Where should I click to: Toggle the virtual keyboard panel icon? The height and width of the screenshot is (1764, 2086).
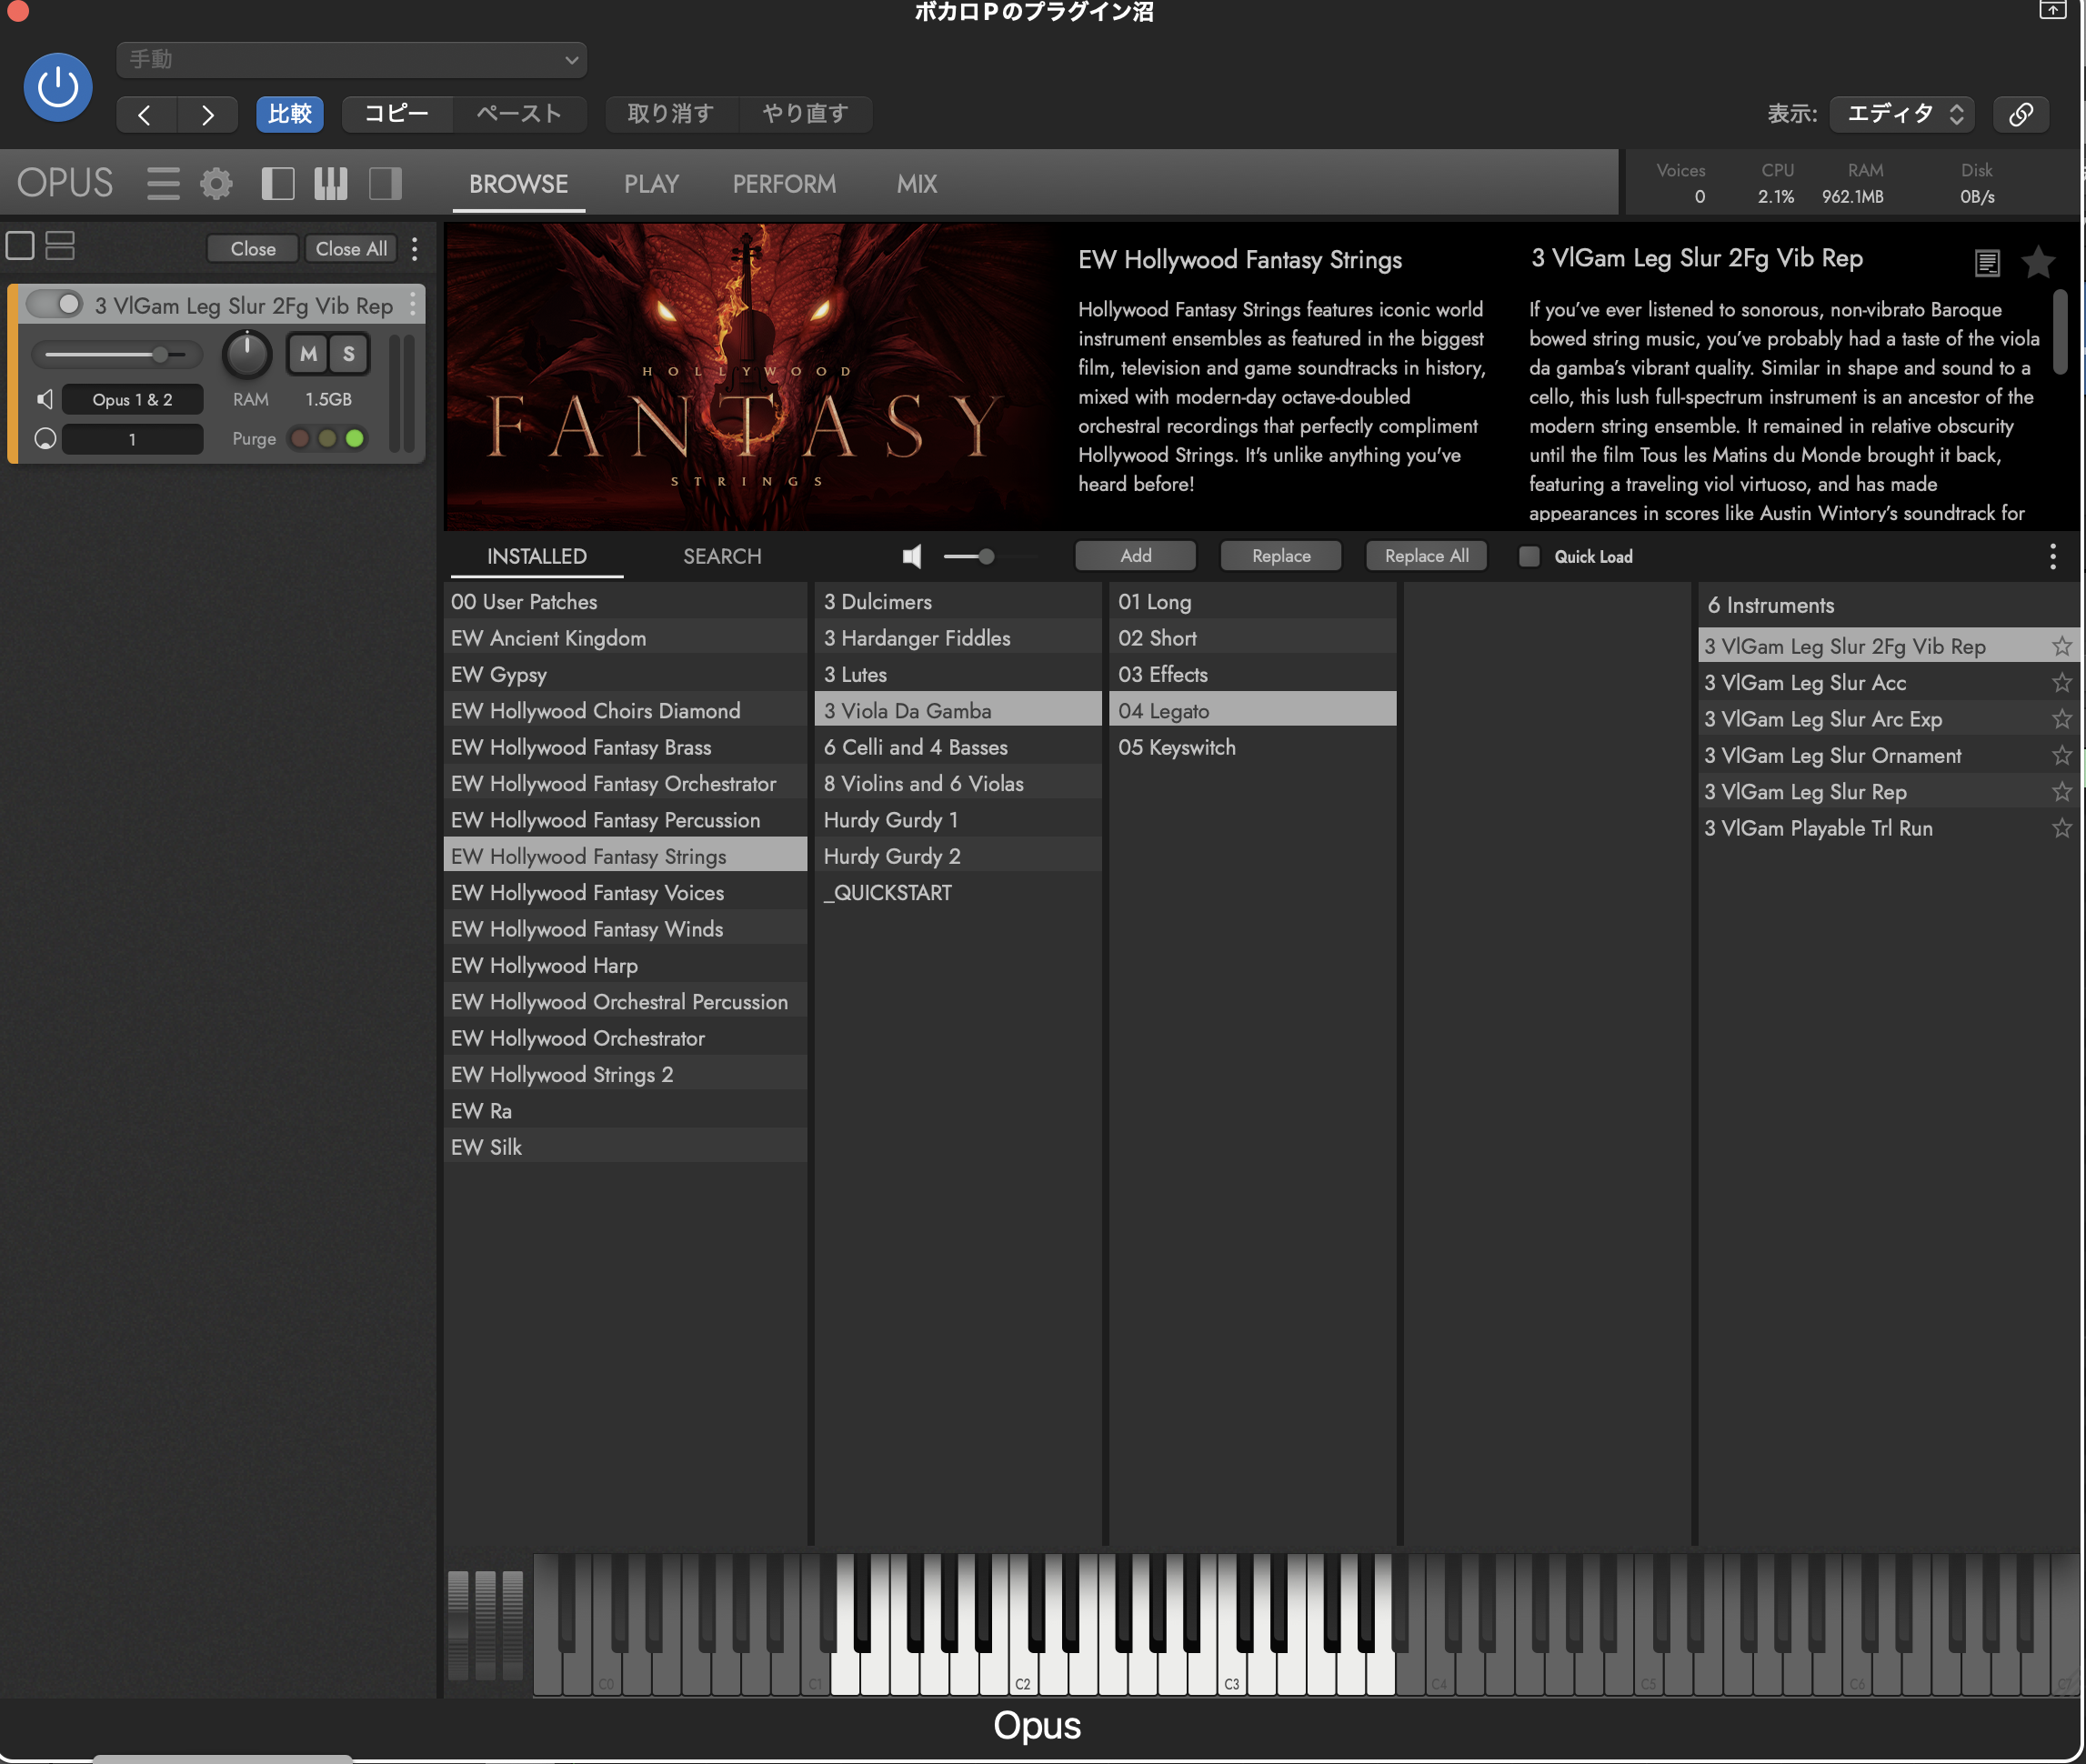click(x=331, y=184)
